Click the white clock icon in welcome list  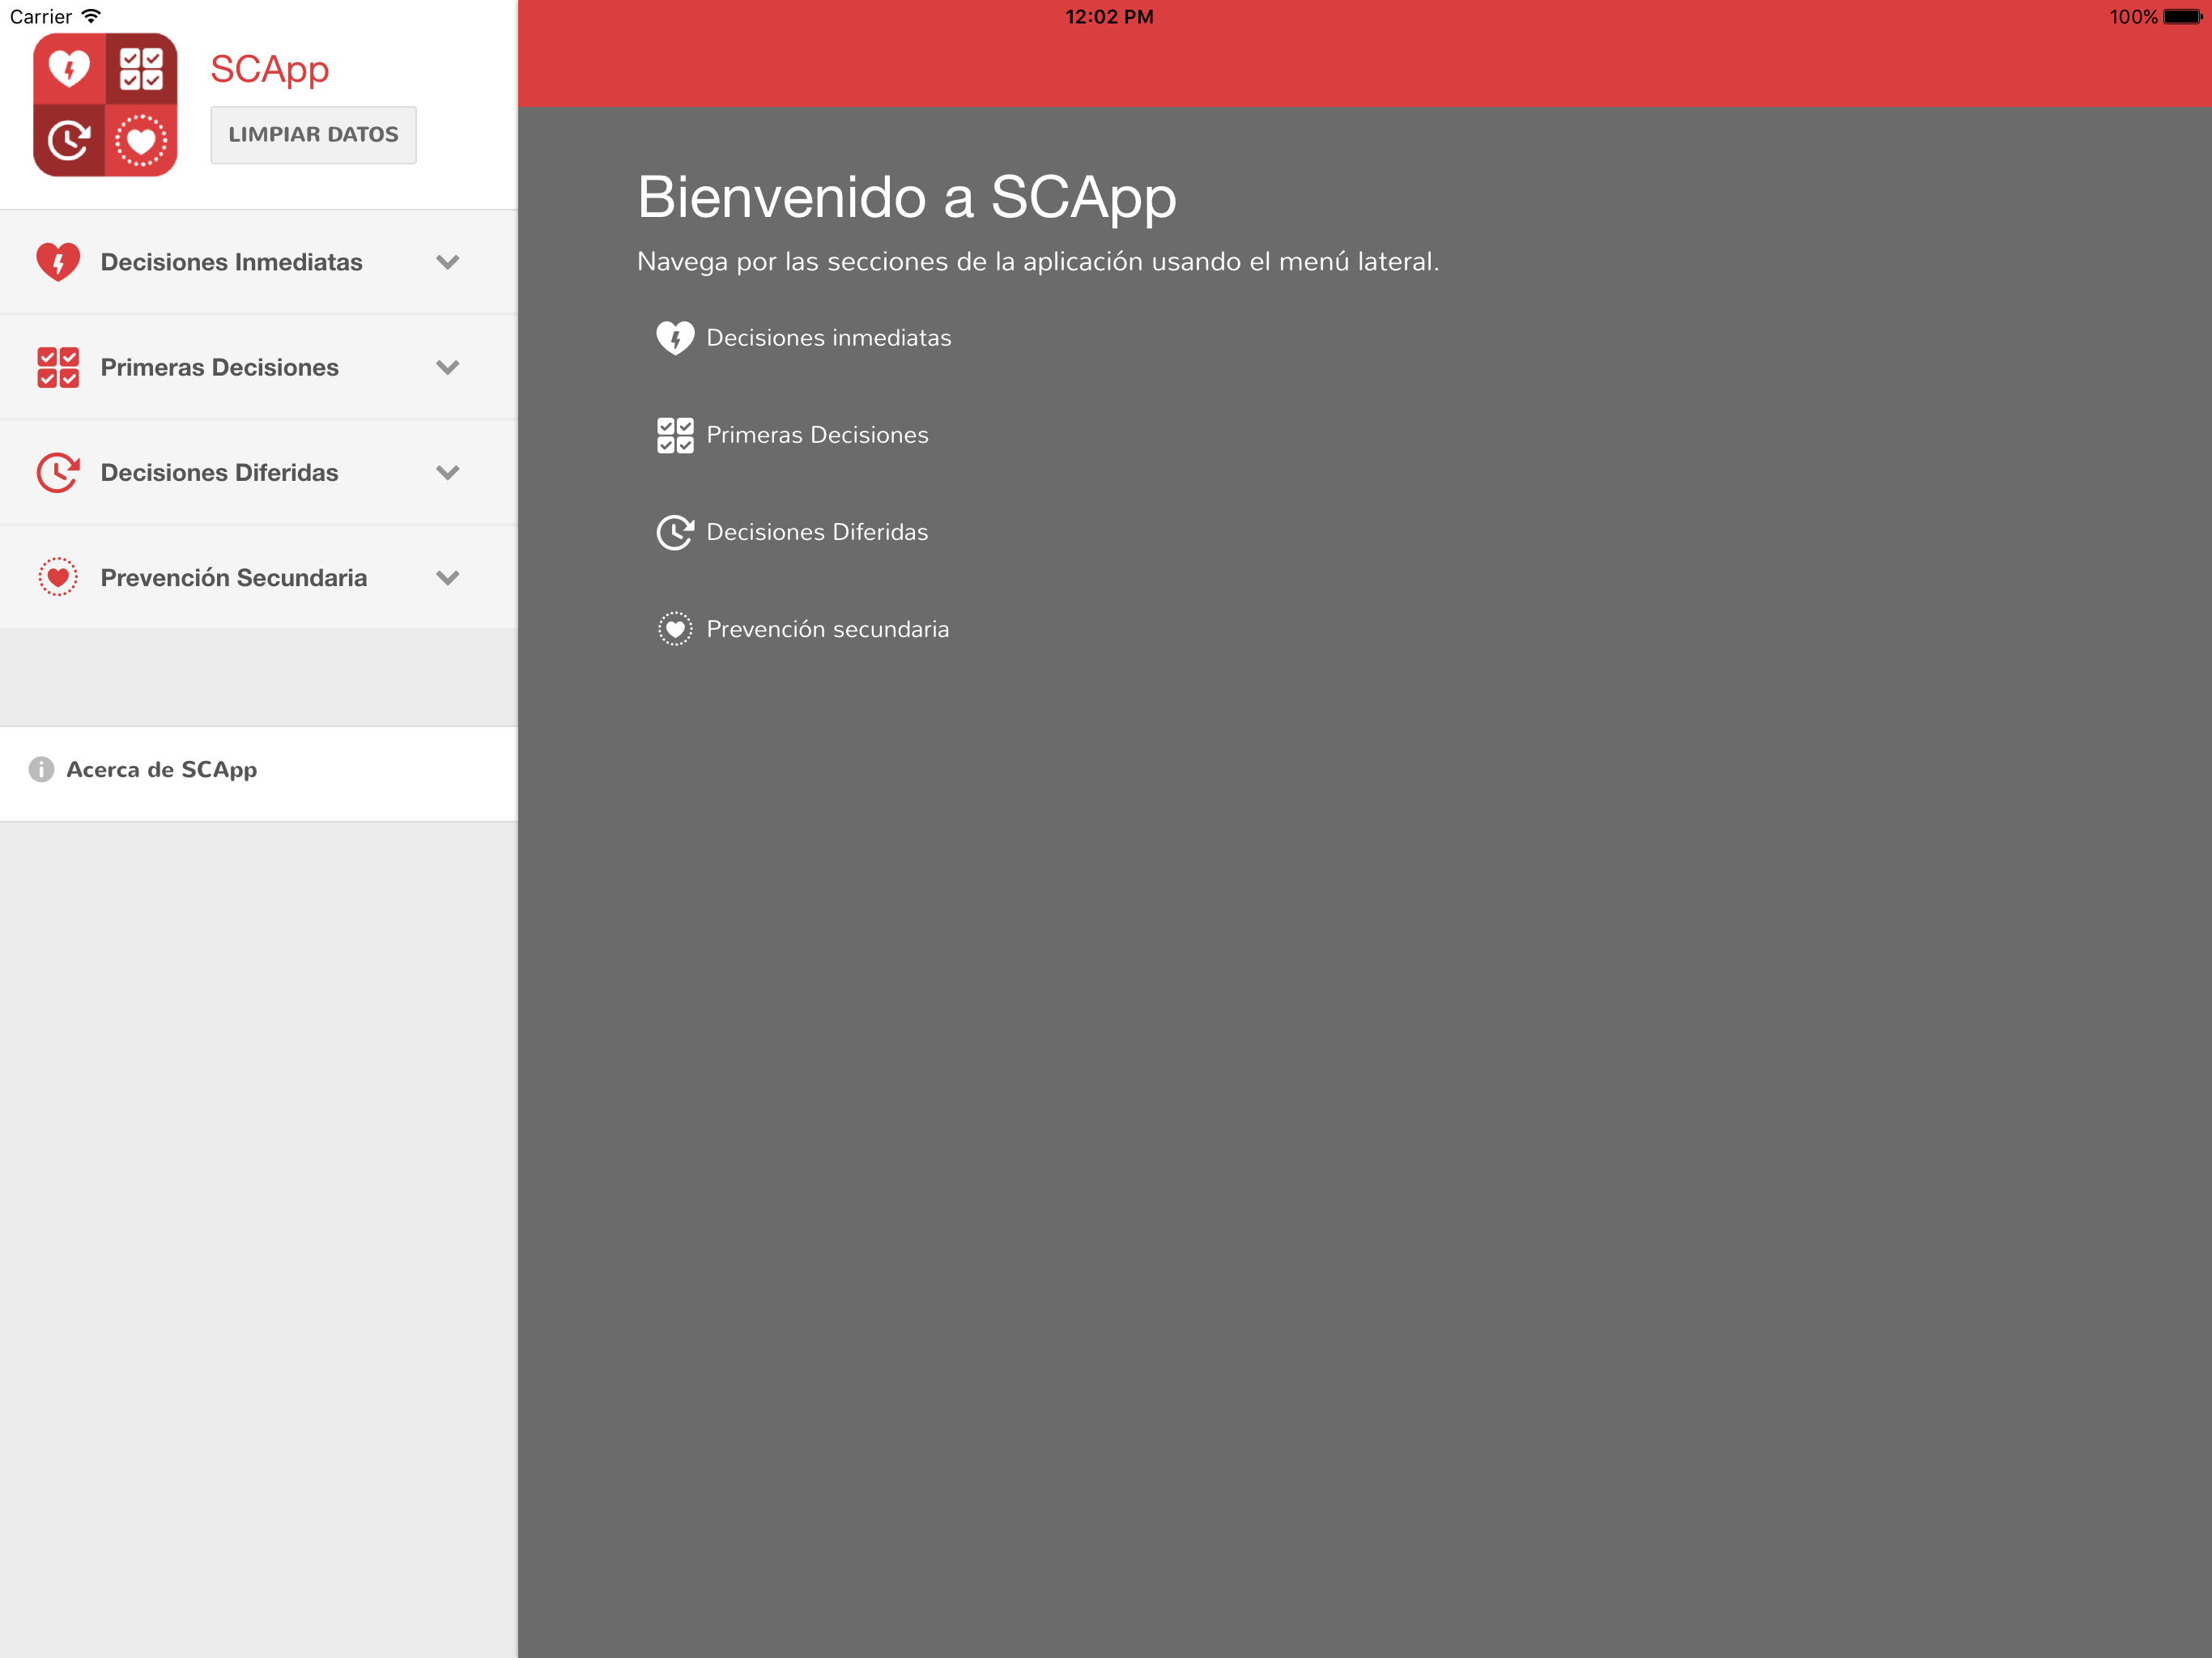(x=675, y=532)
